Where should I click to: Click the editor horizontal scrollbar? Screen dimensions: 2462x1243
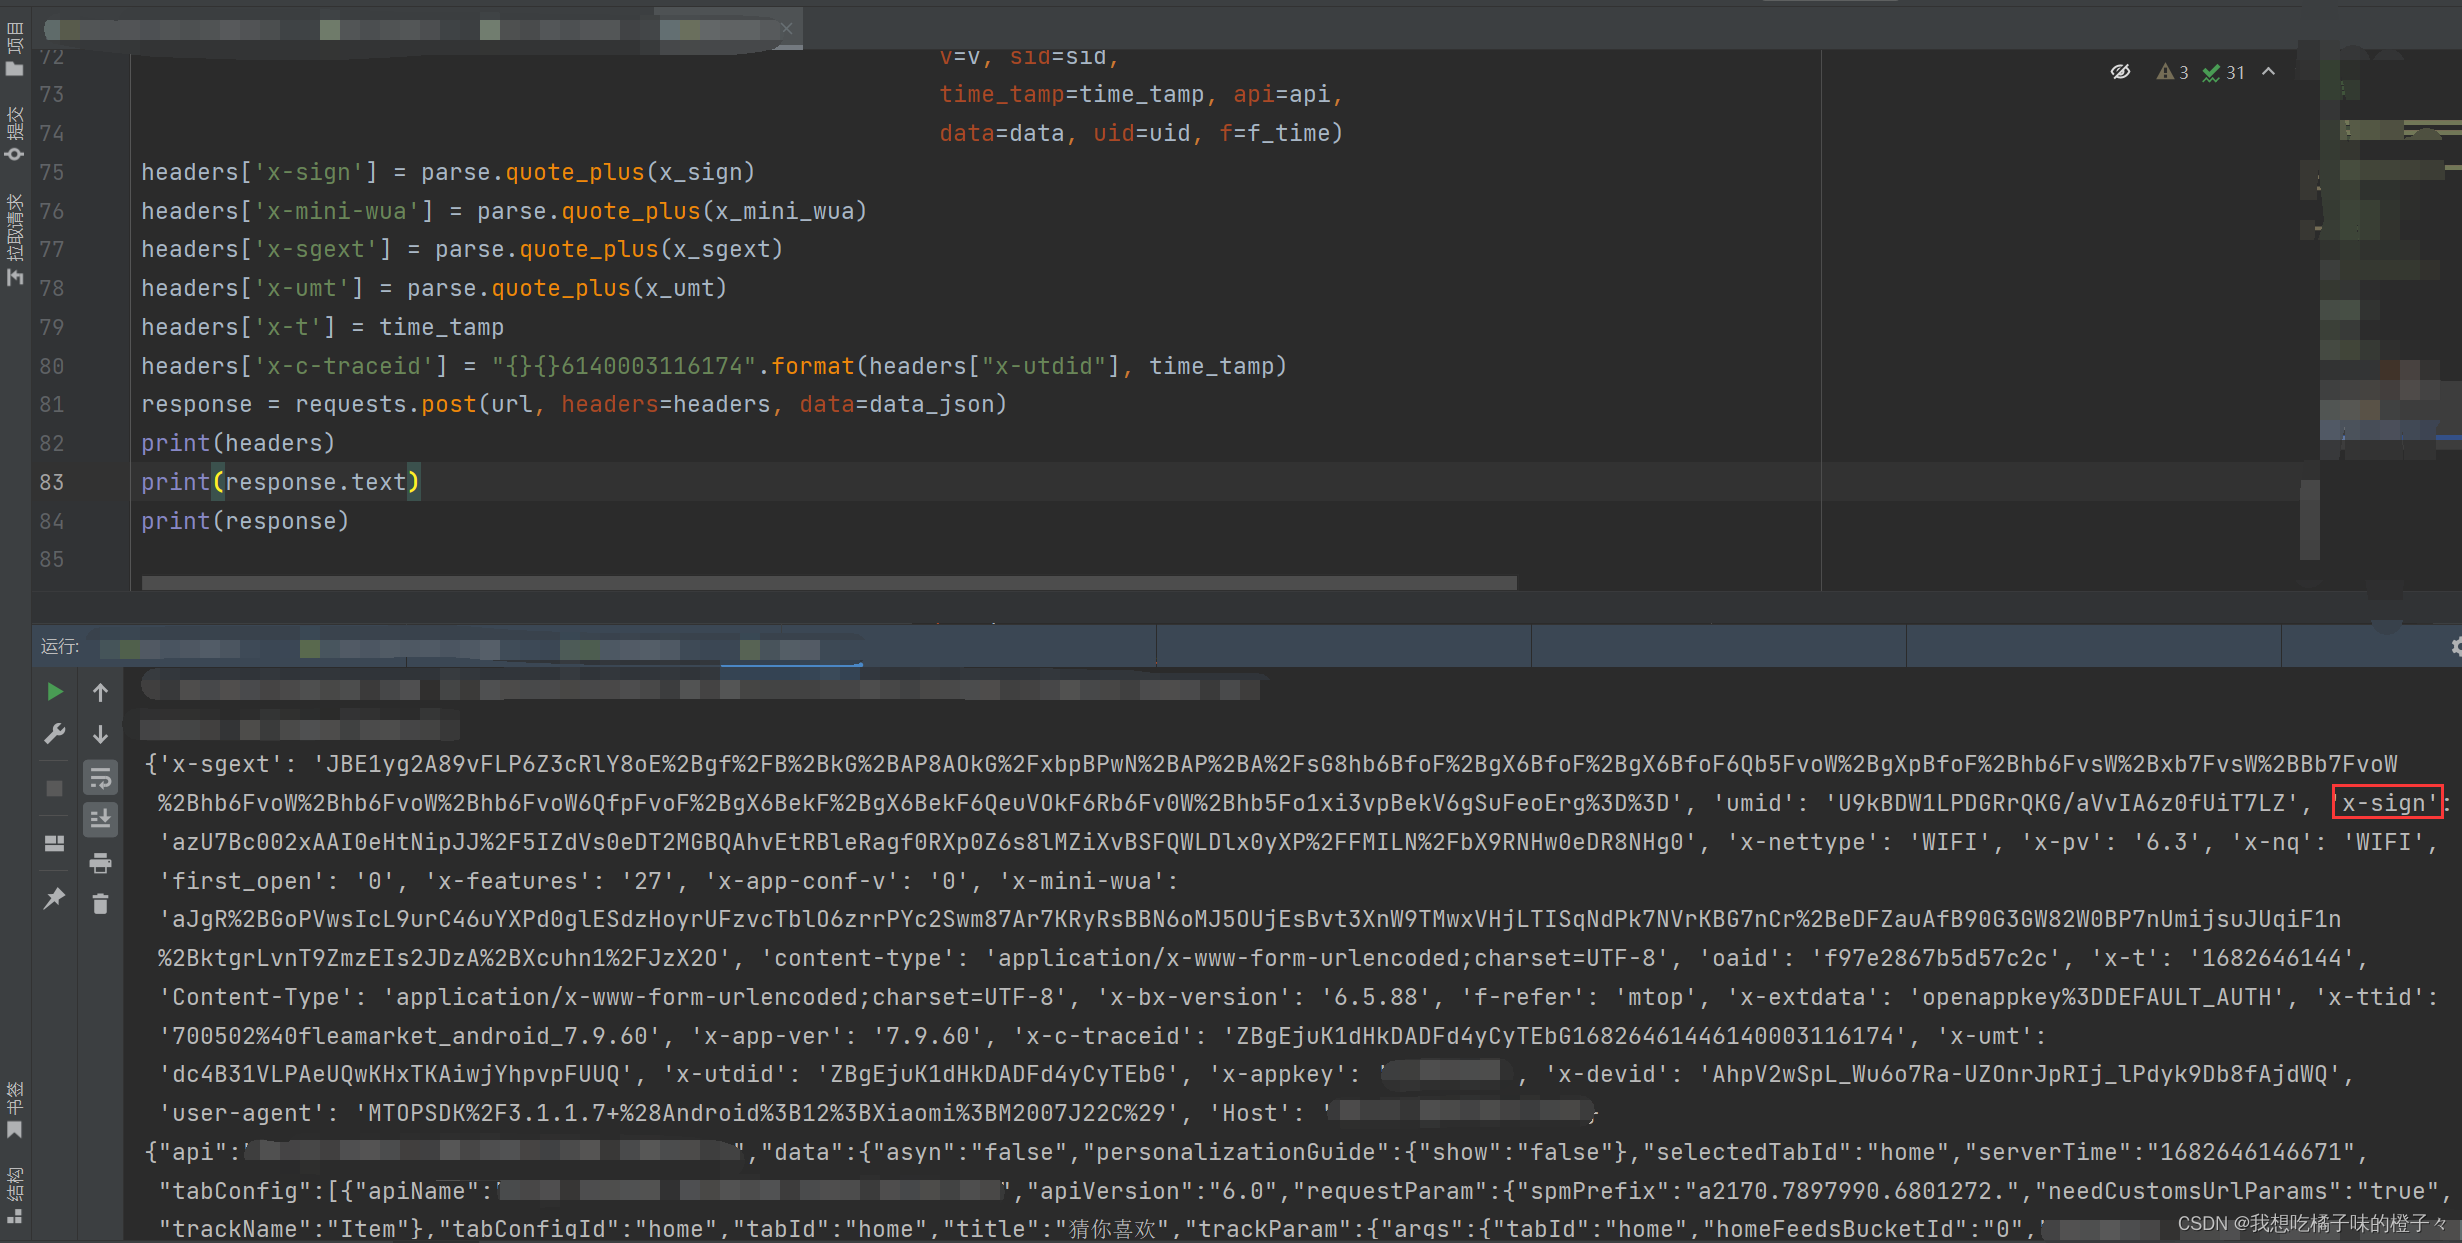click(829, 583)
